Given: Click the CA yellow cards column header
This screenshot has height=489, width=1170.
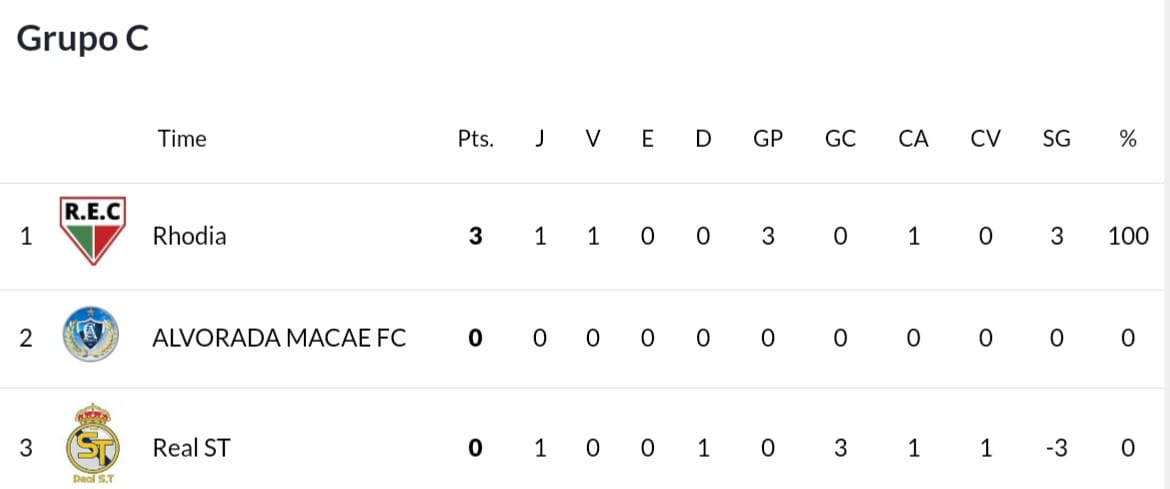Looking at the screenshot, I should click(913, 139).
